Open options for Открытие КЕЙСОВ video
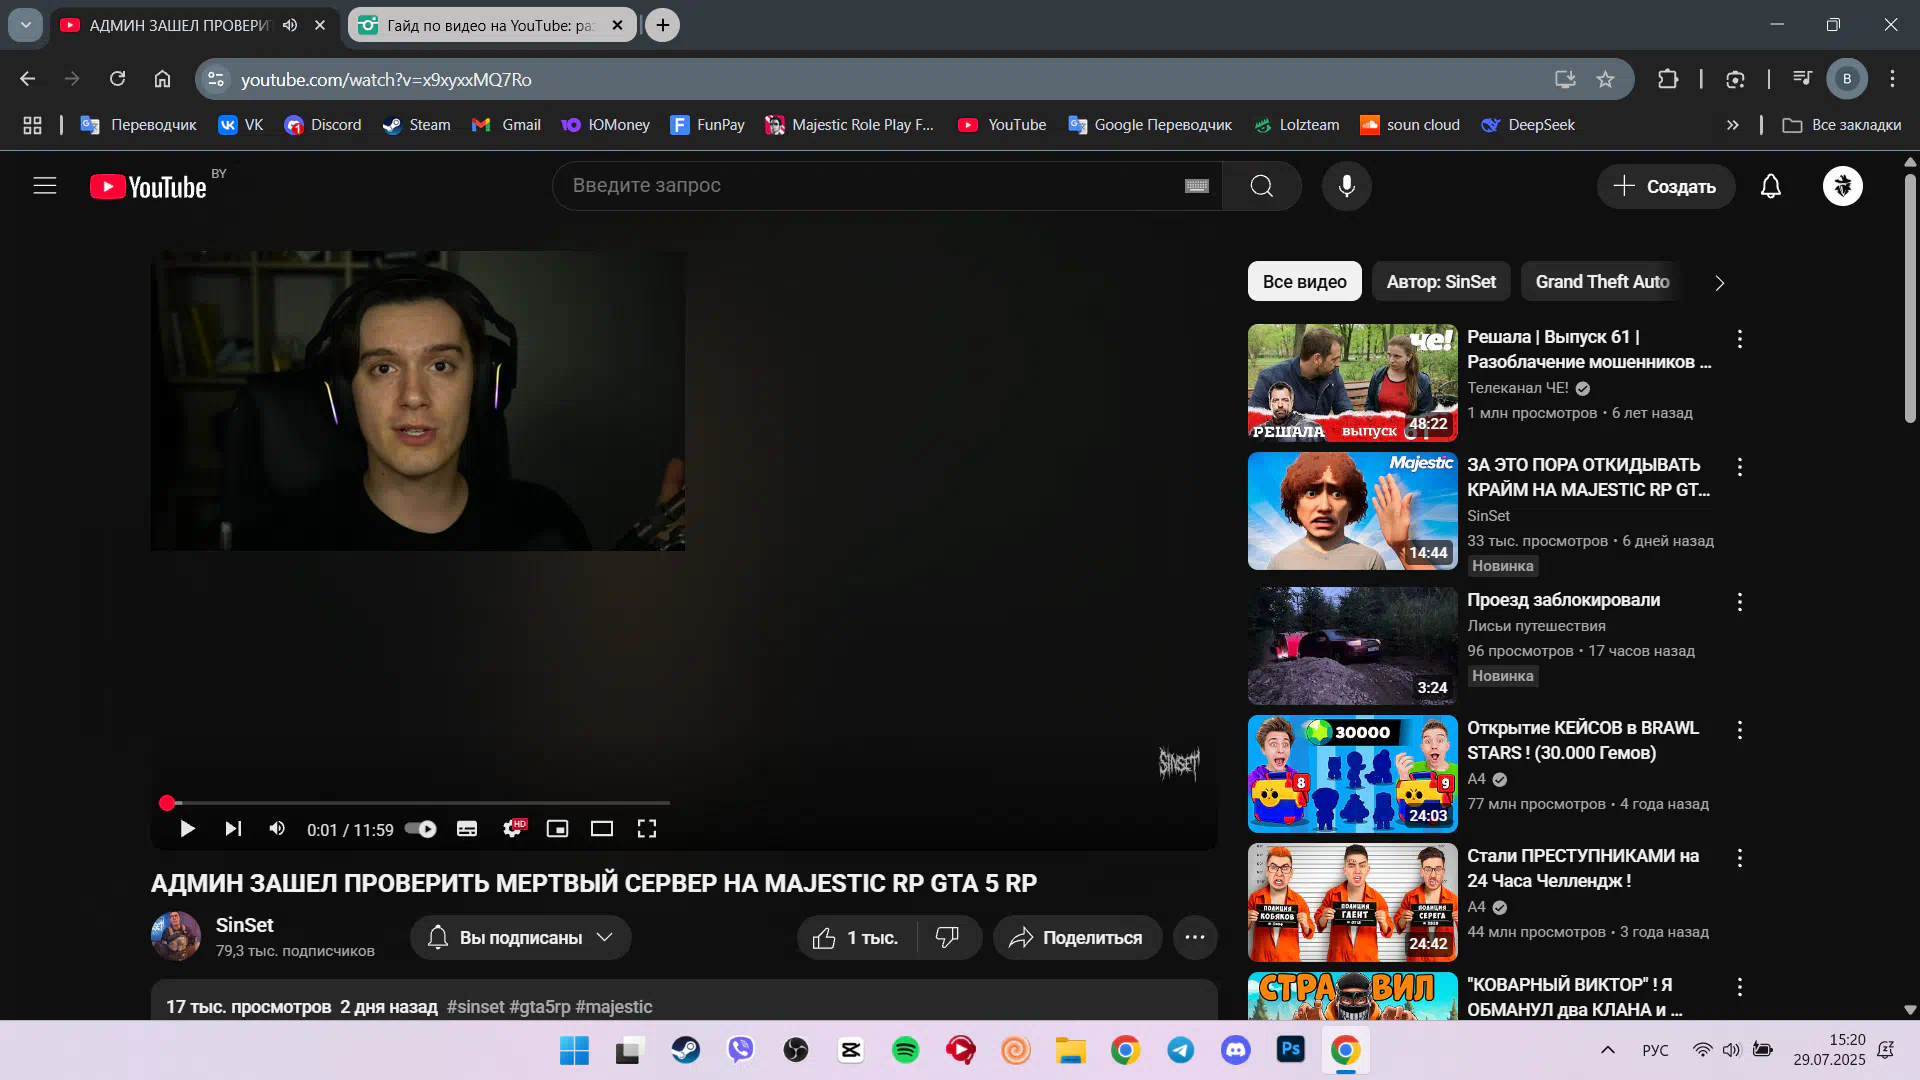The width and height of the screenshot is (1920, 1080). click(1740, 730)
